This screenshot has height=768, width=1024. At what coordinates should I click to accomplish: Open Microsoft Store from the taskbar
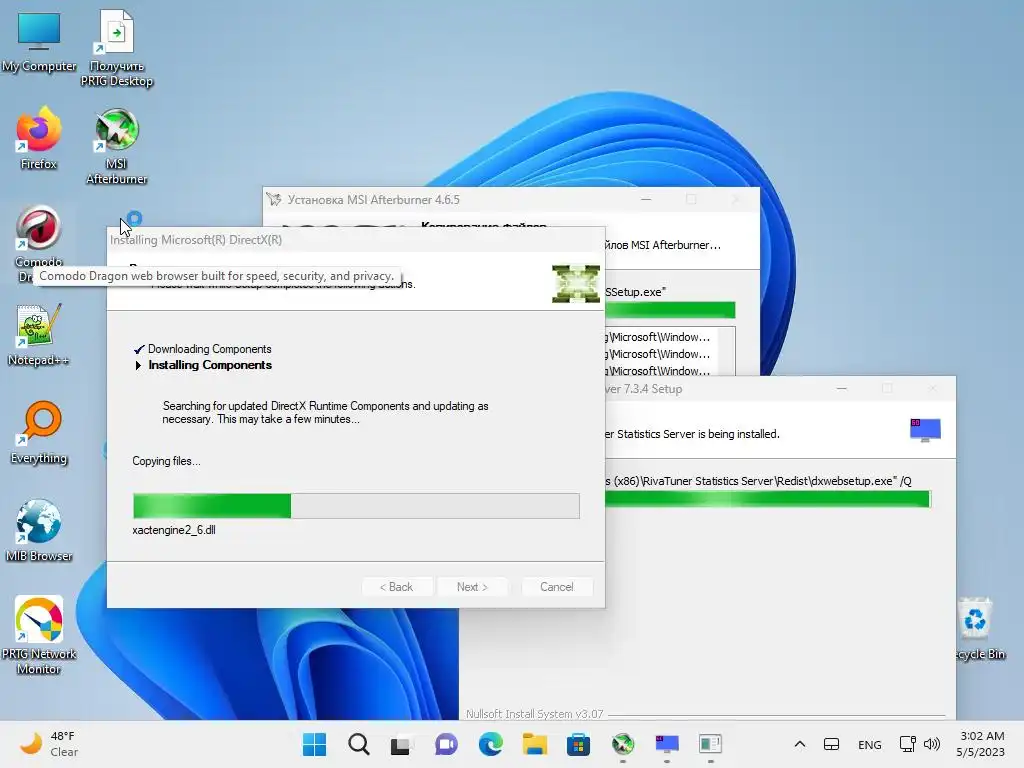578,744
